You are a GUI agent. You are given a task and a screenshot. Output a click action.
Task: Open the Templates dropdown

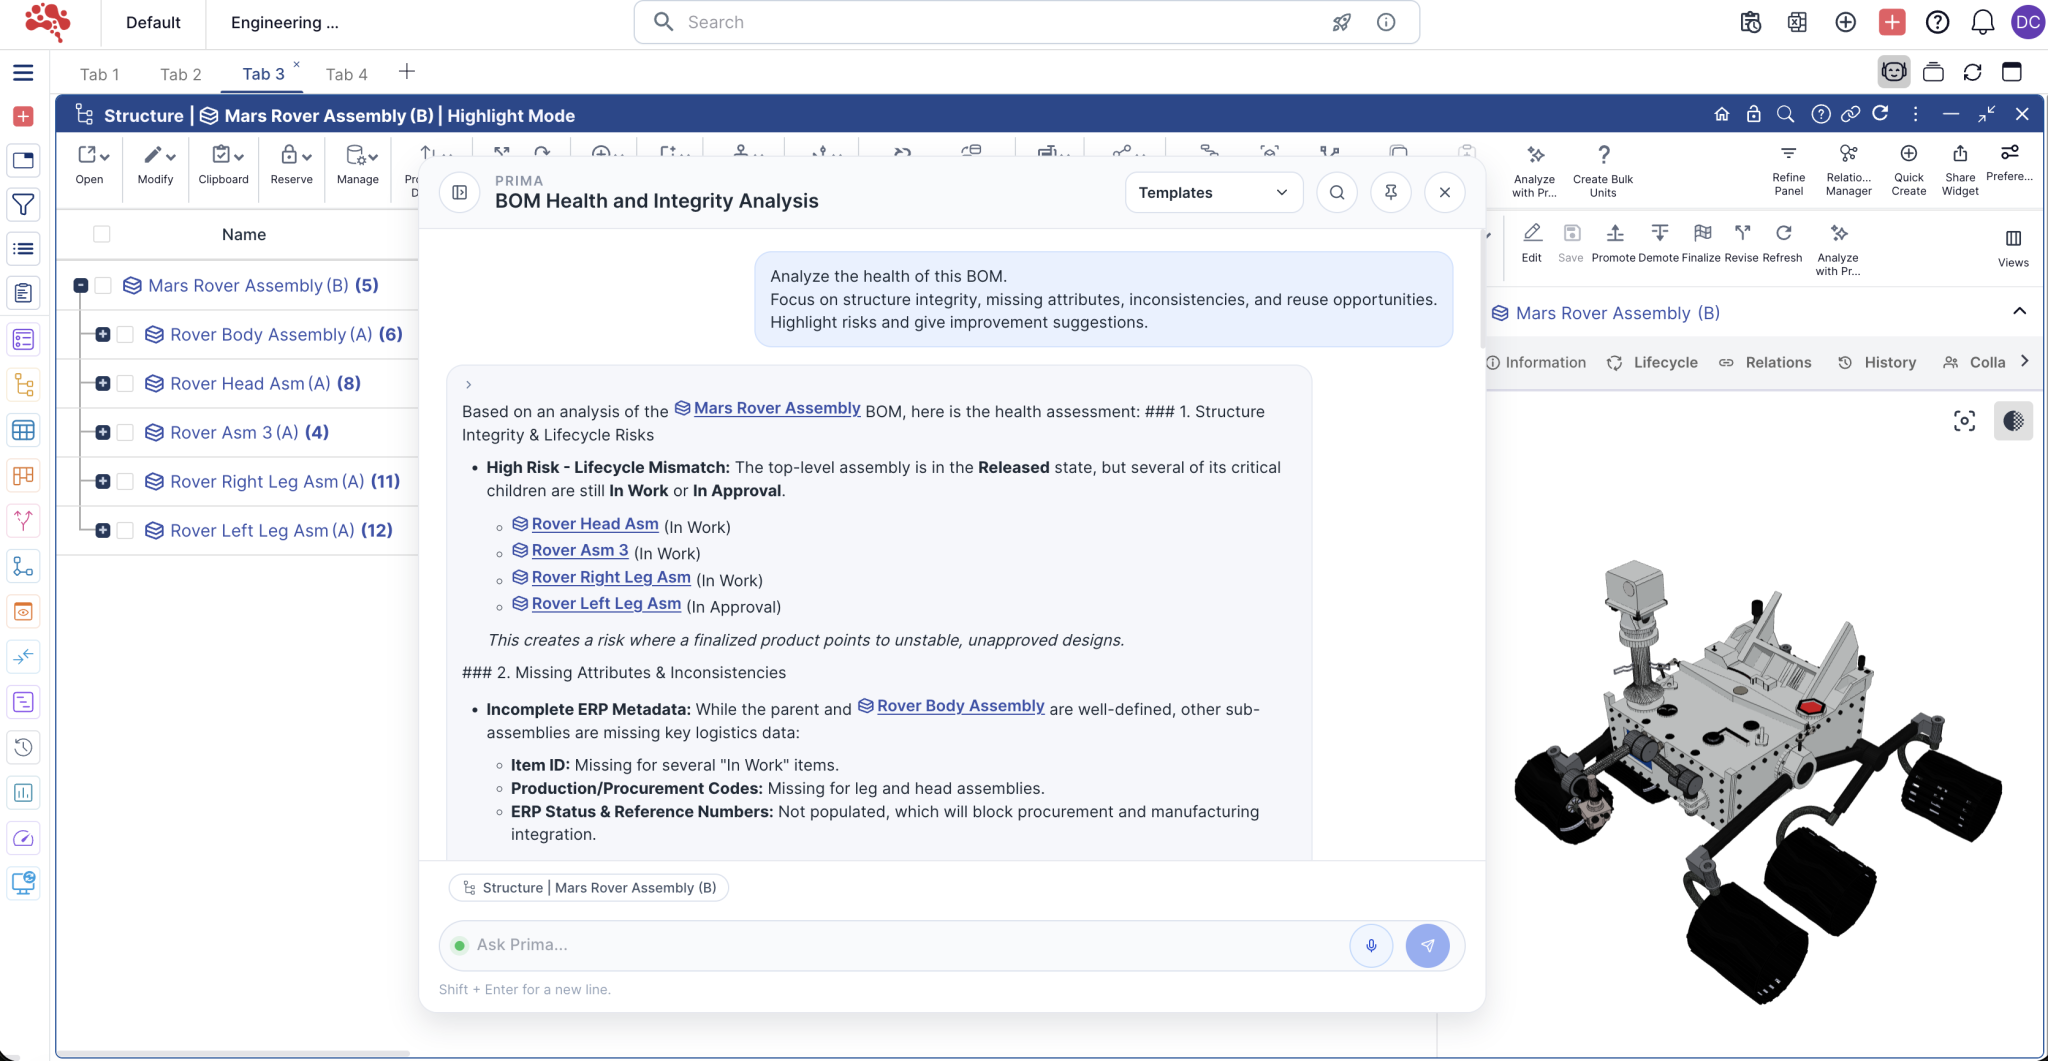[x=1213, y=192]
